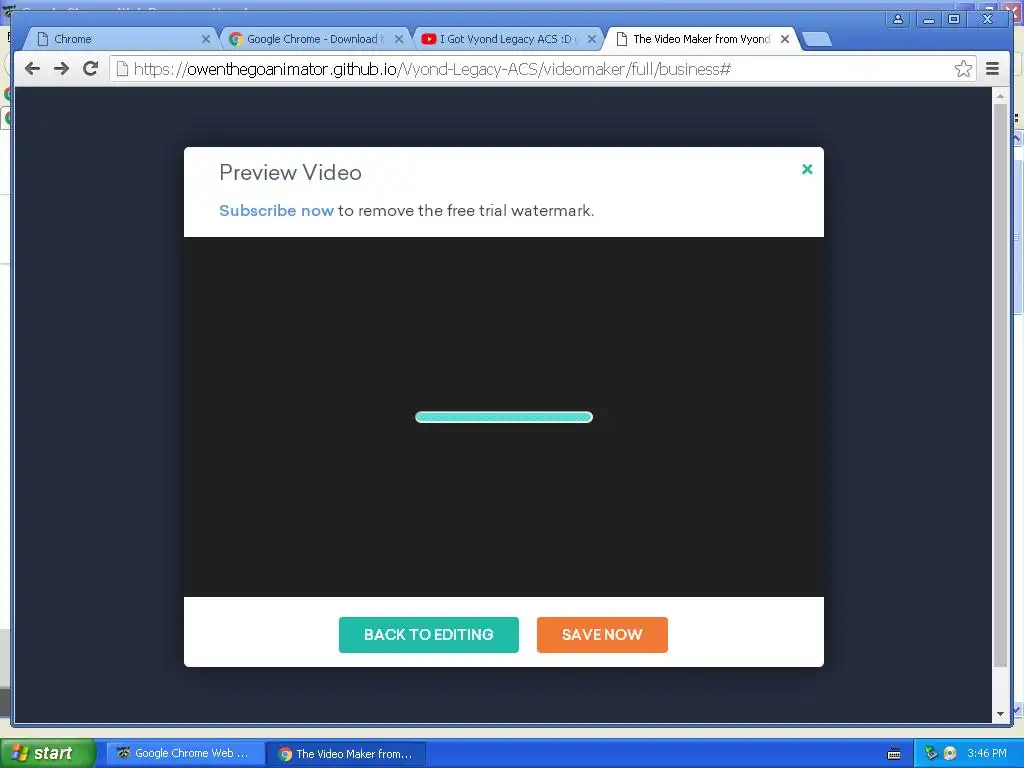Click the safely remove hardware tray icon

931,753
